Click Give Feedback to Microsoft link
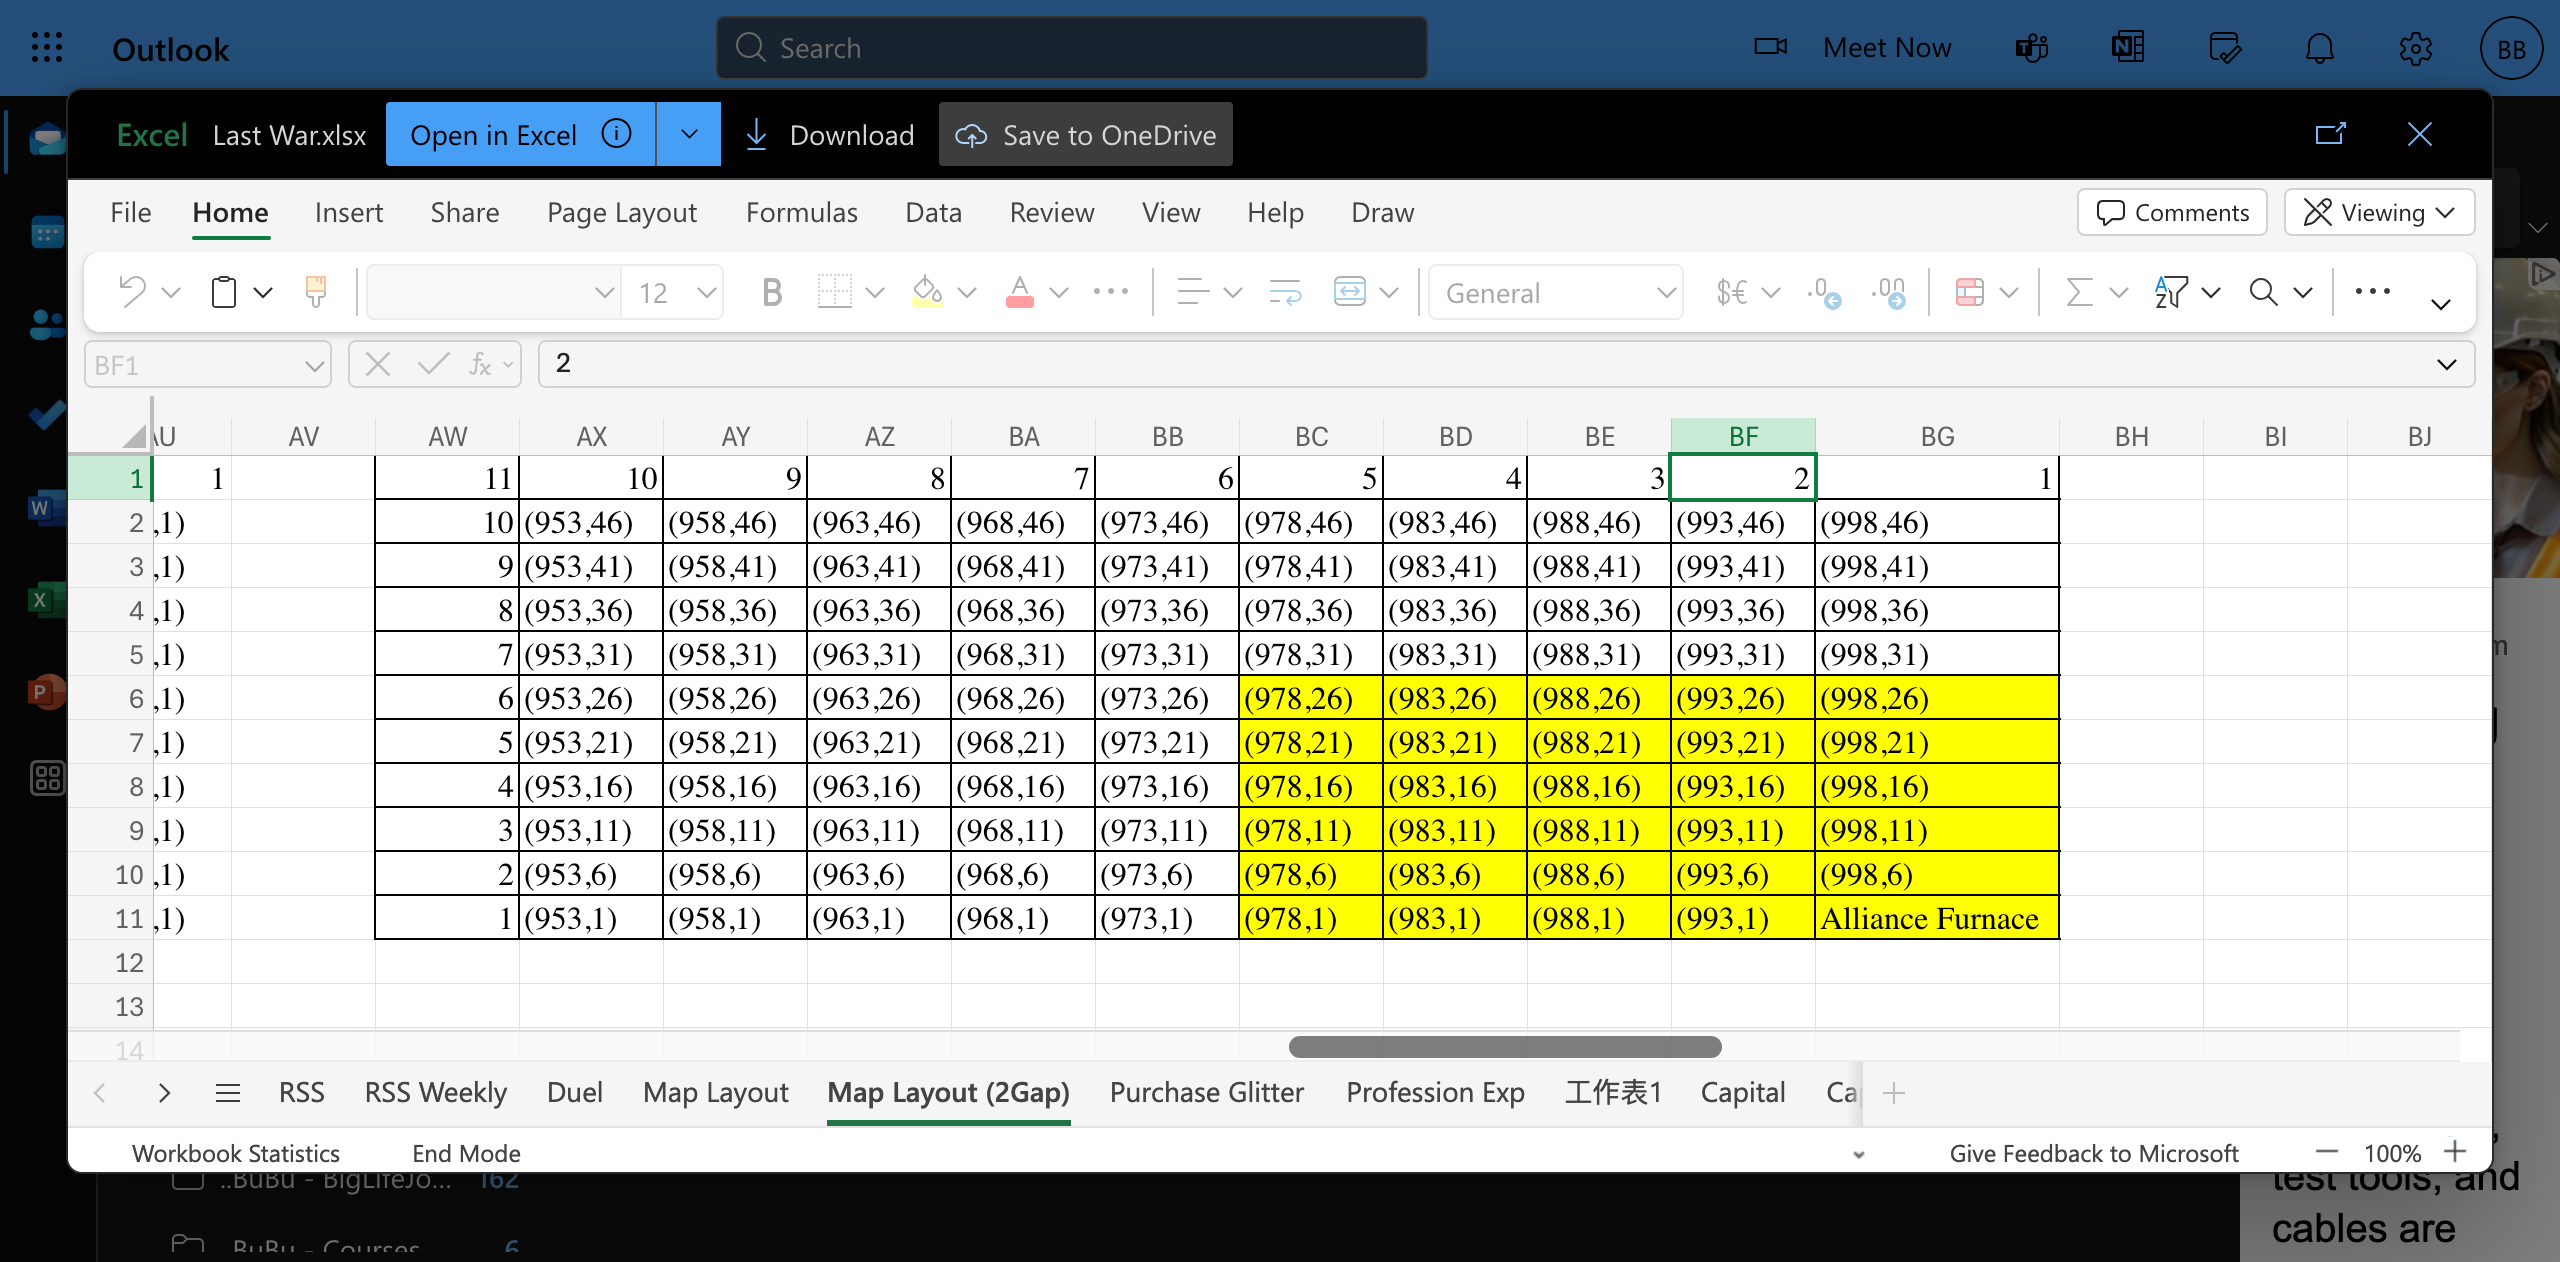2560x1262 pixels. coord(2094,1153)
